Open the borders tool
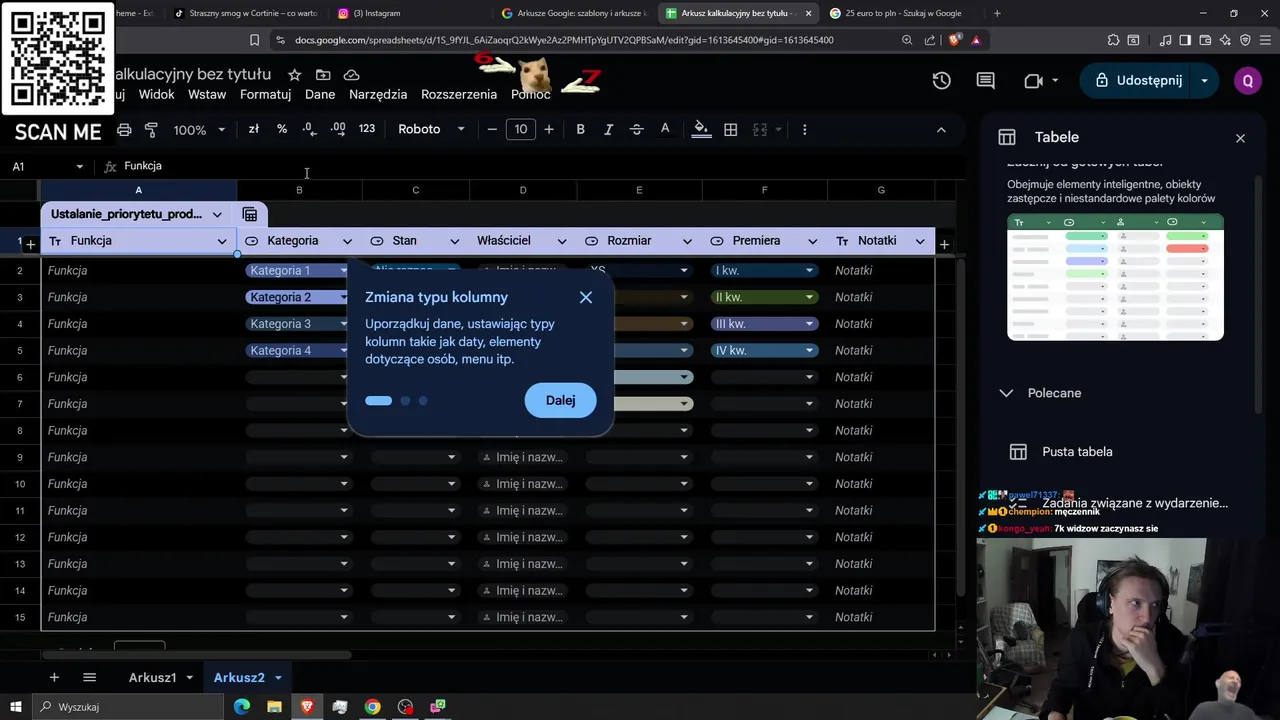This screenshot has height=720, width=1280. [x=731, y=129]
